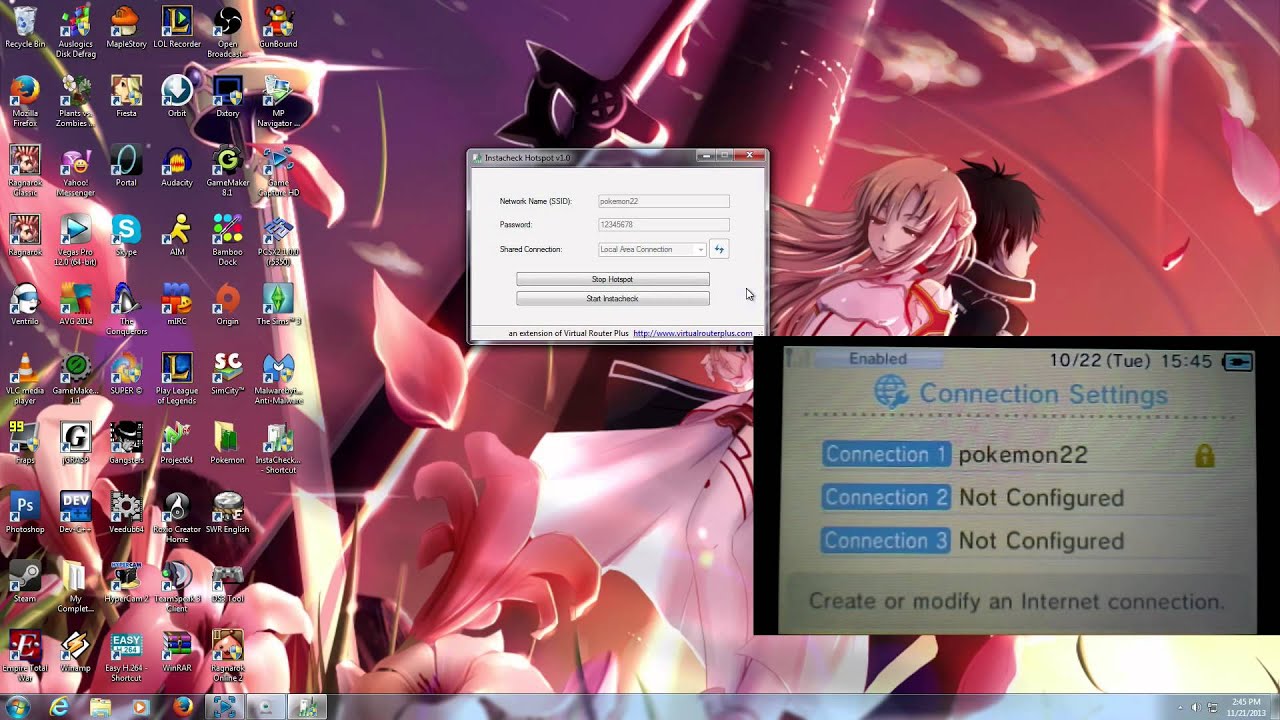
Task: Open the Shared Connection dropdown
Action: click(652, 249)
